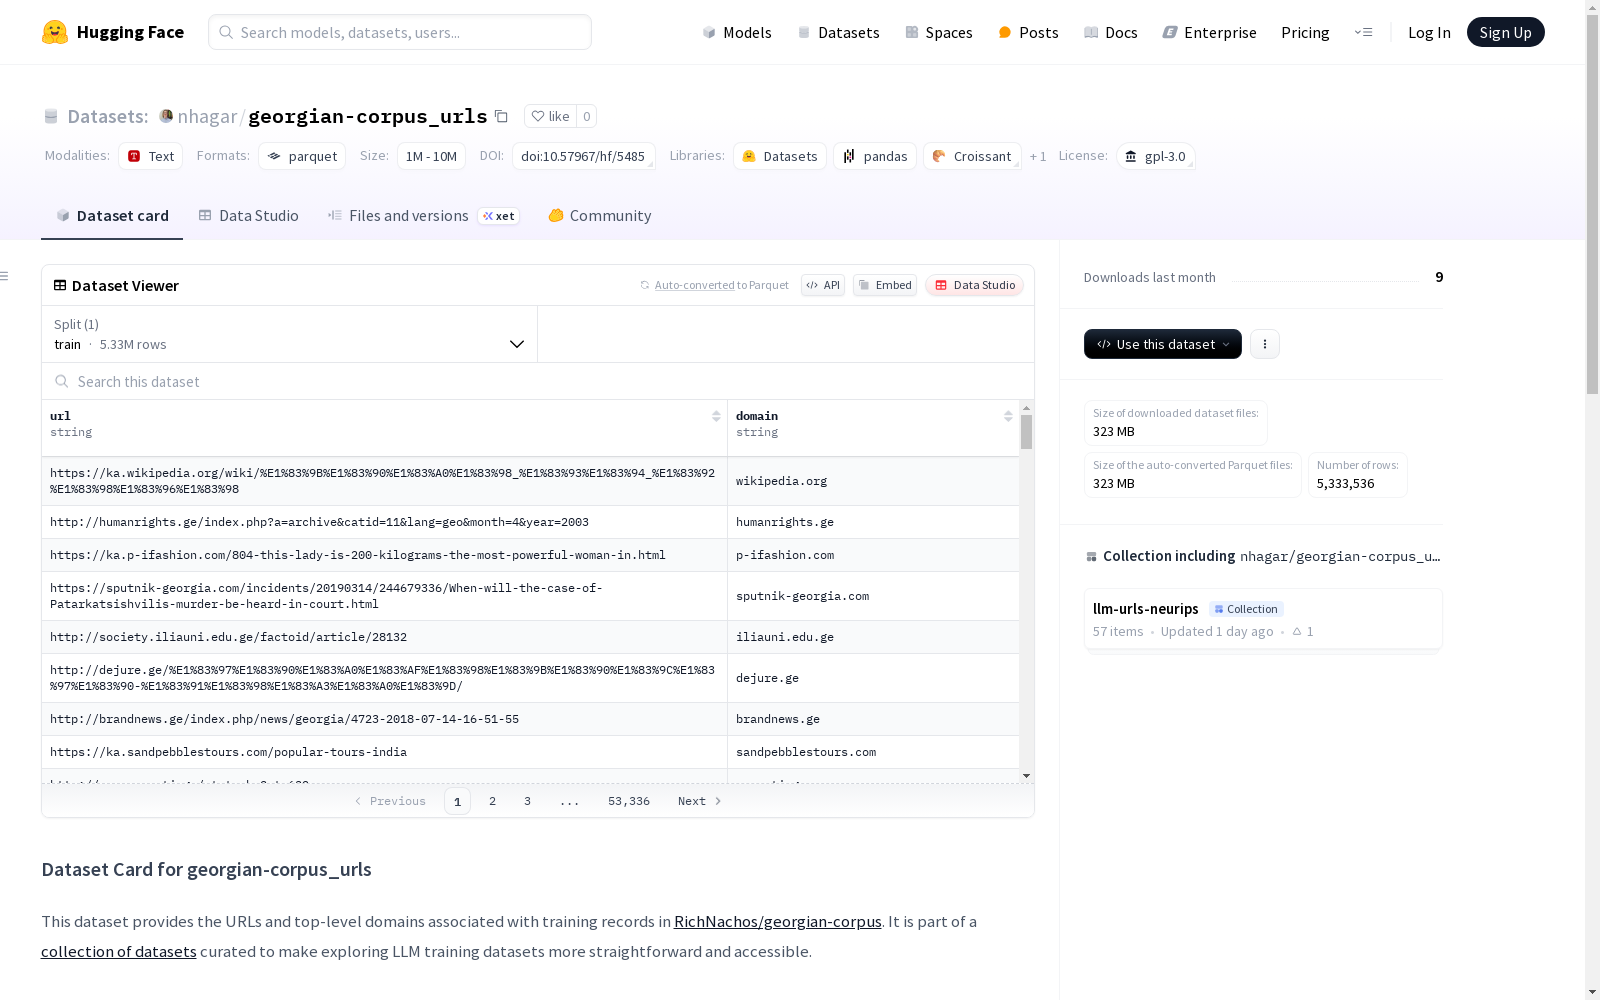Copy dataset name with the copy icon
Viewport: 1600px width, 1000px height.
(x=501, y=116)
